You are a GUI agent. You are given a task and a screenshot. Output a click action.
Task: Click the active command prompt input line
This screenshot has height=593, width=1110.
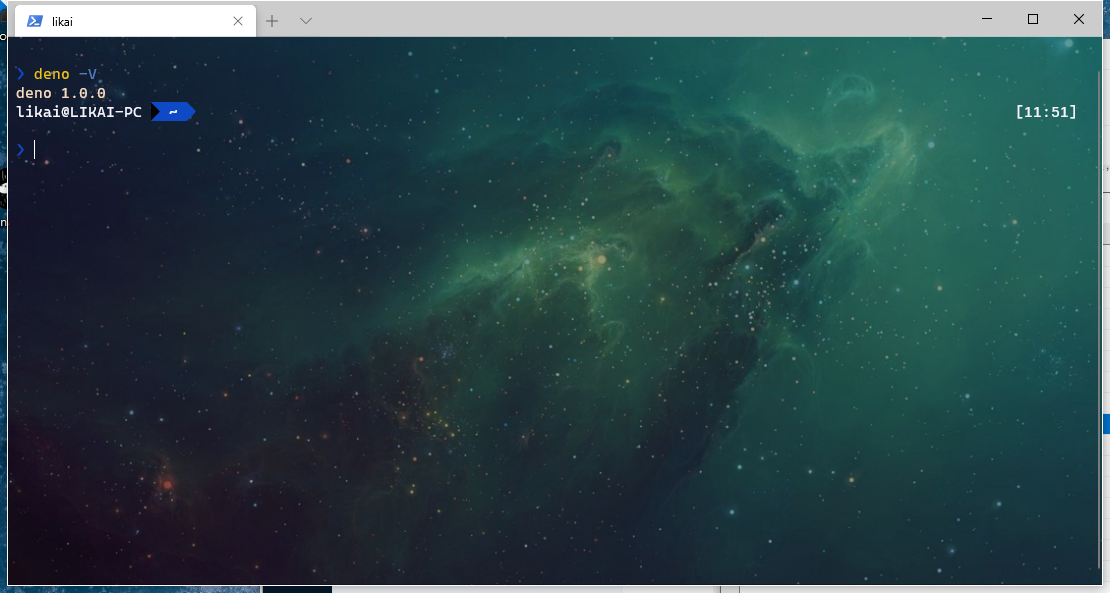coord(555,149)
